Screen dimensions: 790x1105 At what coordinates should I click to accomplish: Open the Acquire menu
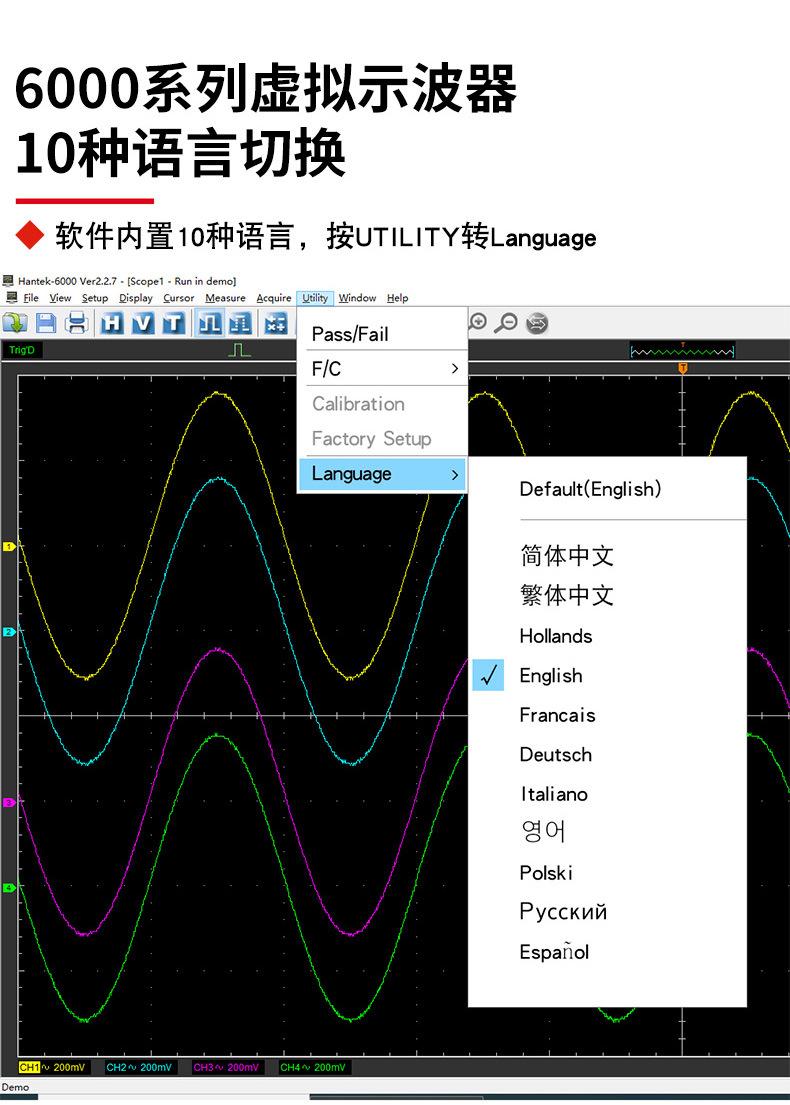pyautogui.click(x=273, y=298)
